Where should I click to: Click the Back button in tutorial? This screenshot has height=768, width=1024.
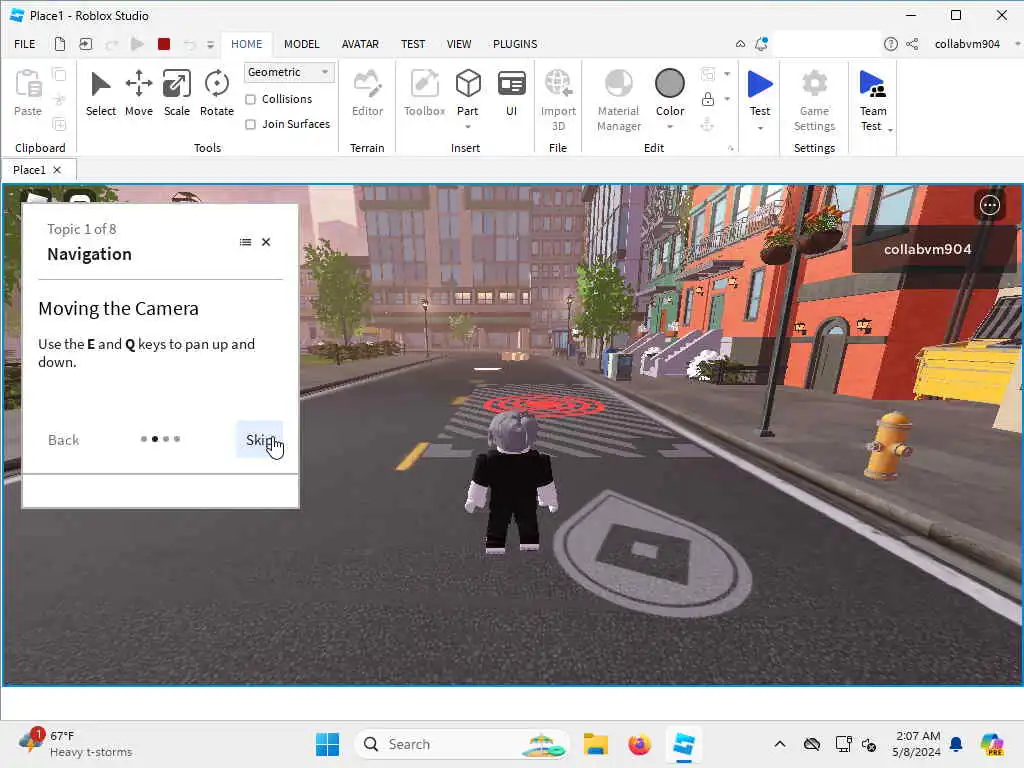[x=63, y=440]
